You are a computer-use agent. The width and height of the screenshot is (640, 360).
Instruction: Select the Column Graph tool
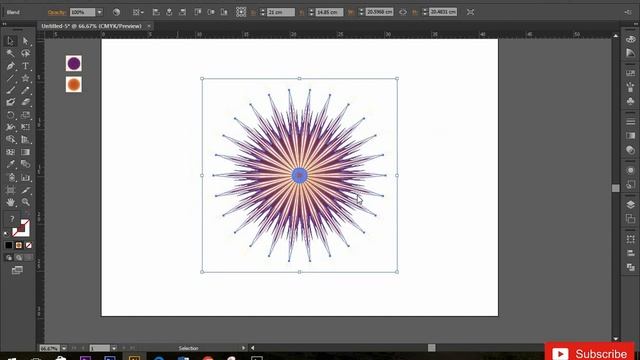pyautogui.click(x=25, y=178)
